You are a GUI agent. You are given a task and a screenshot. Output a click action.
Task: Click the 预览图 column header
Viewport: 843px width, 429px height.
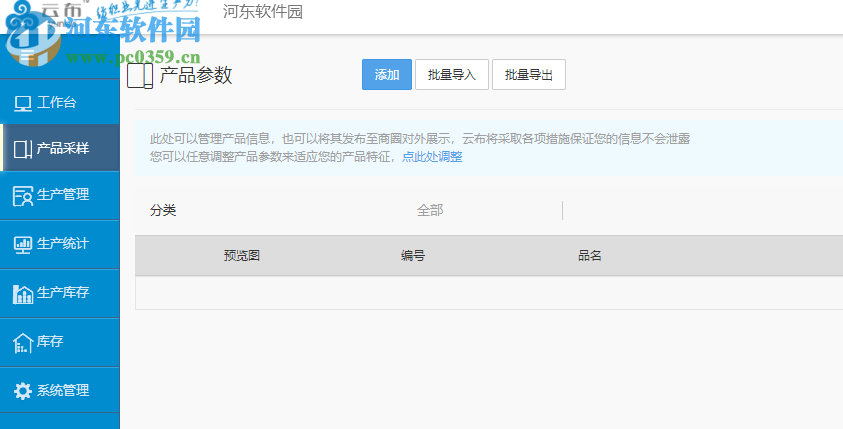(x=242, y=256)
